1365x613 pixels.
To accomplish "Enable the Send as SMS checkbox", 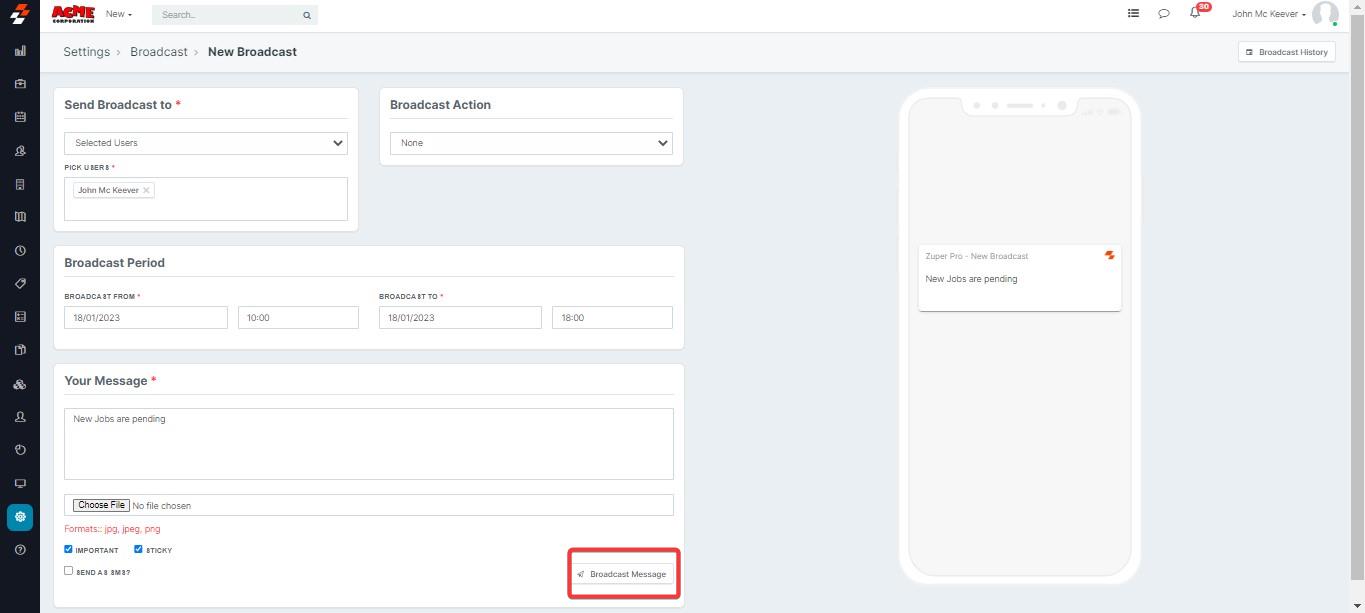I will click(69, 571).
